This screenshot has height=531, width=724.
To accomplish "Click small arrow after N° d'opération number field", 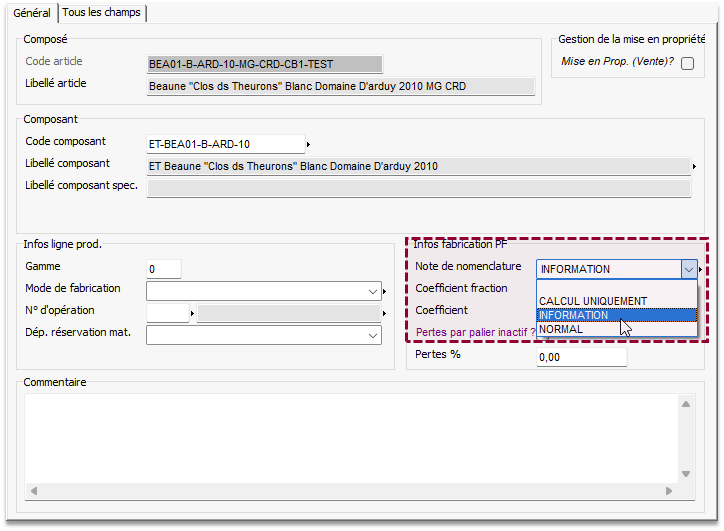I will click(x=191, y=314).
